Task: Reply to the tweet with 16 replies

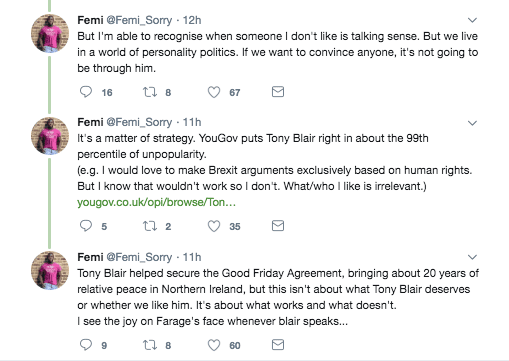Action: point(86,92)
